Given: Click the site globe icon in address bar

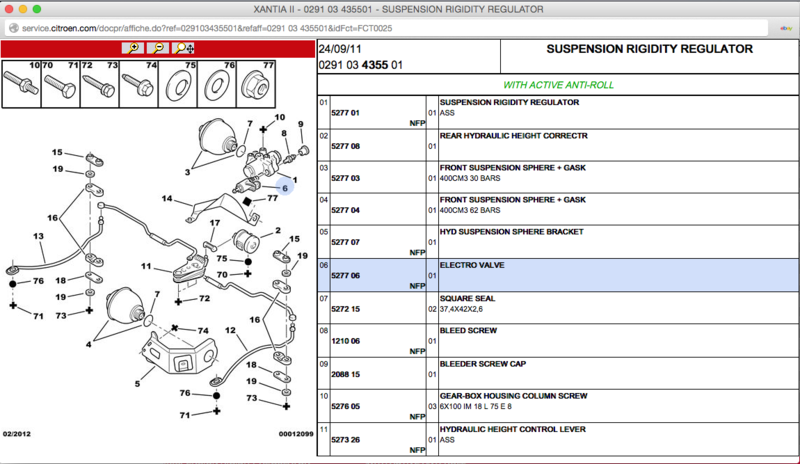Looking at the screenshot, I should click(x=14, y=29).
